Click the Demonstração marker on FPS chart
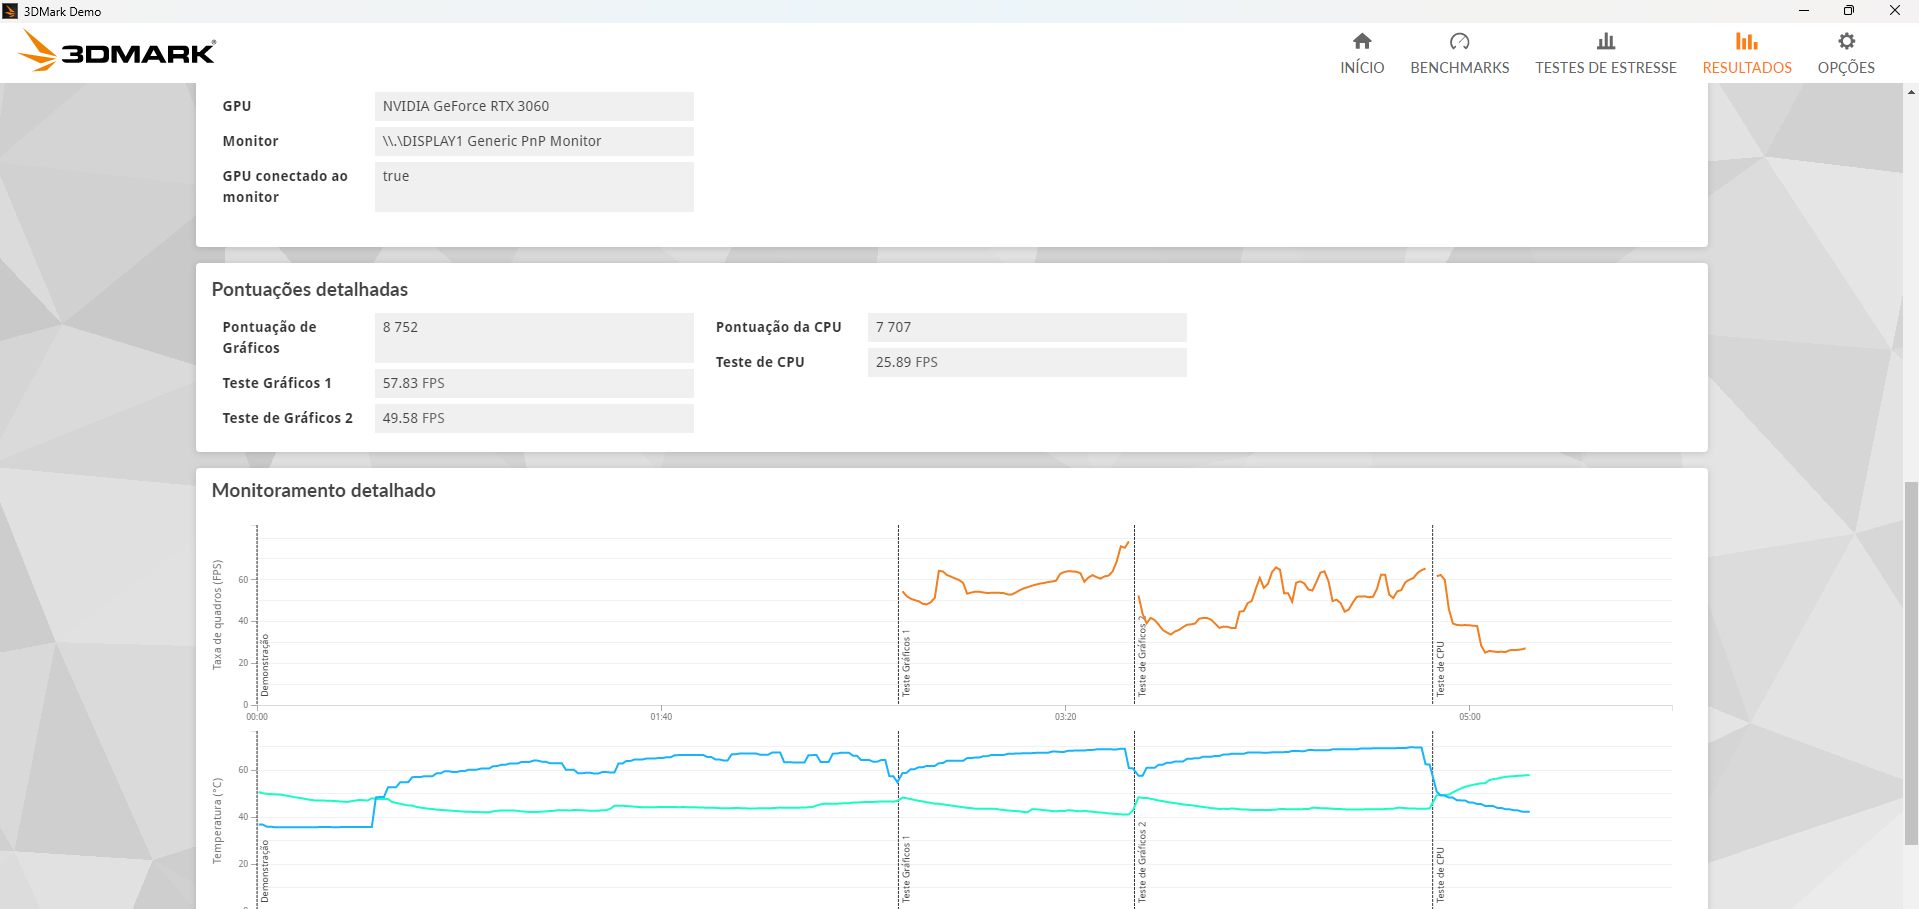This screenshot has height=909, width=1919. point(265,665)
